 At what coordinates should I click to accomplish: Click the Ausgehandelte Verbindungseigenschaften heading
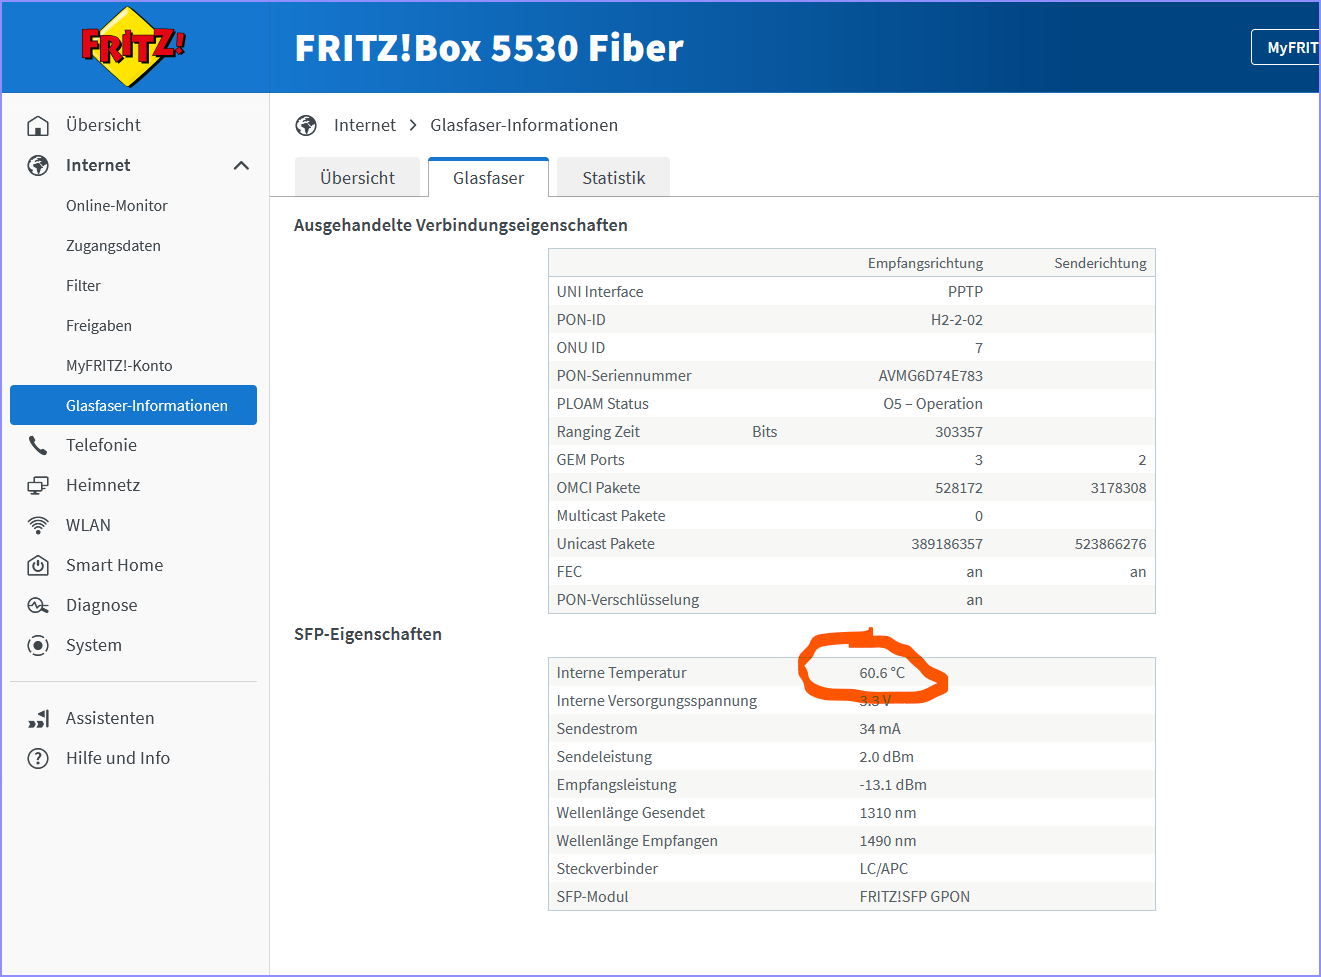461,225
